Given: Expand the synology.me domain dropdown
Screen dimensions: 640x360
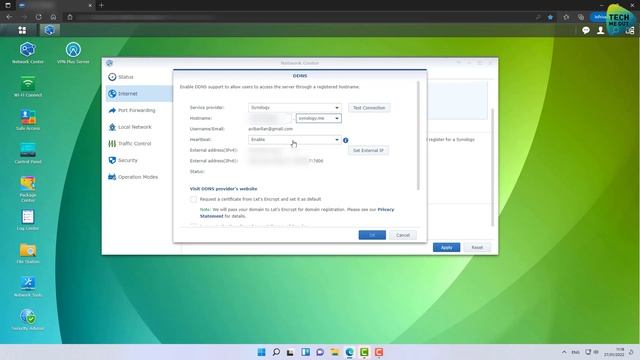Looking at the screenshot, I should pyautogui.click(x=318, y=118).
